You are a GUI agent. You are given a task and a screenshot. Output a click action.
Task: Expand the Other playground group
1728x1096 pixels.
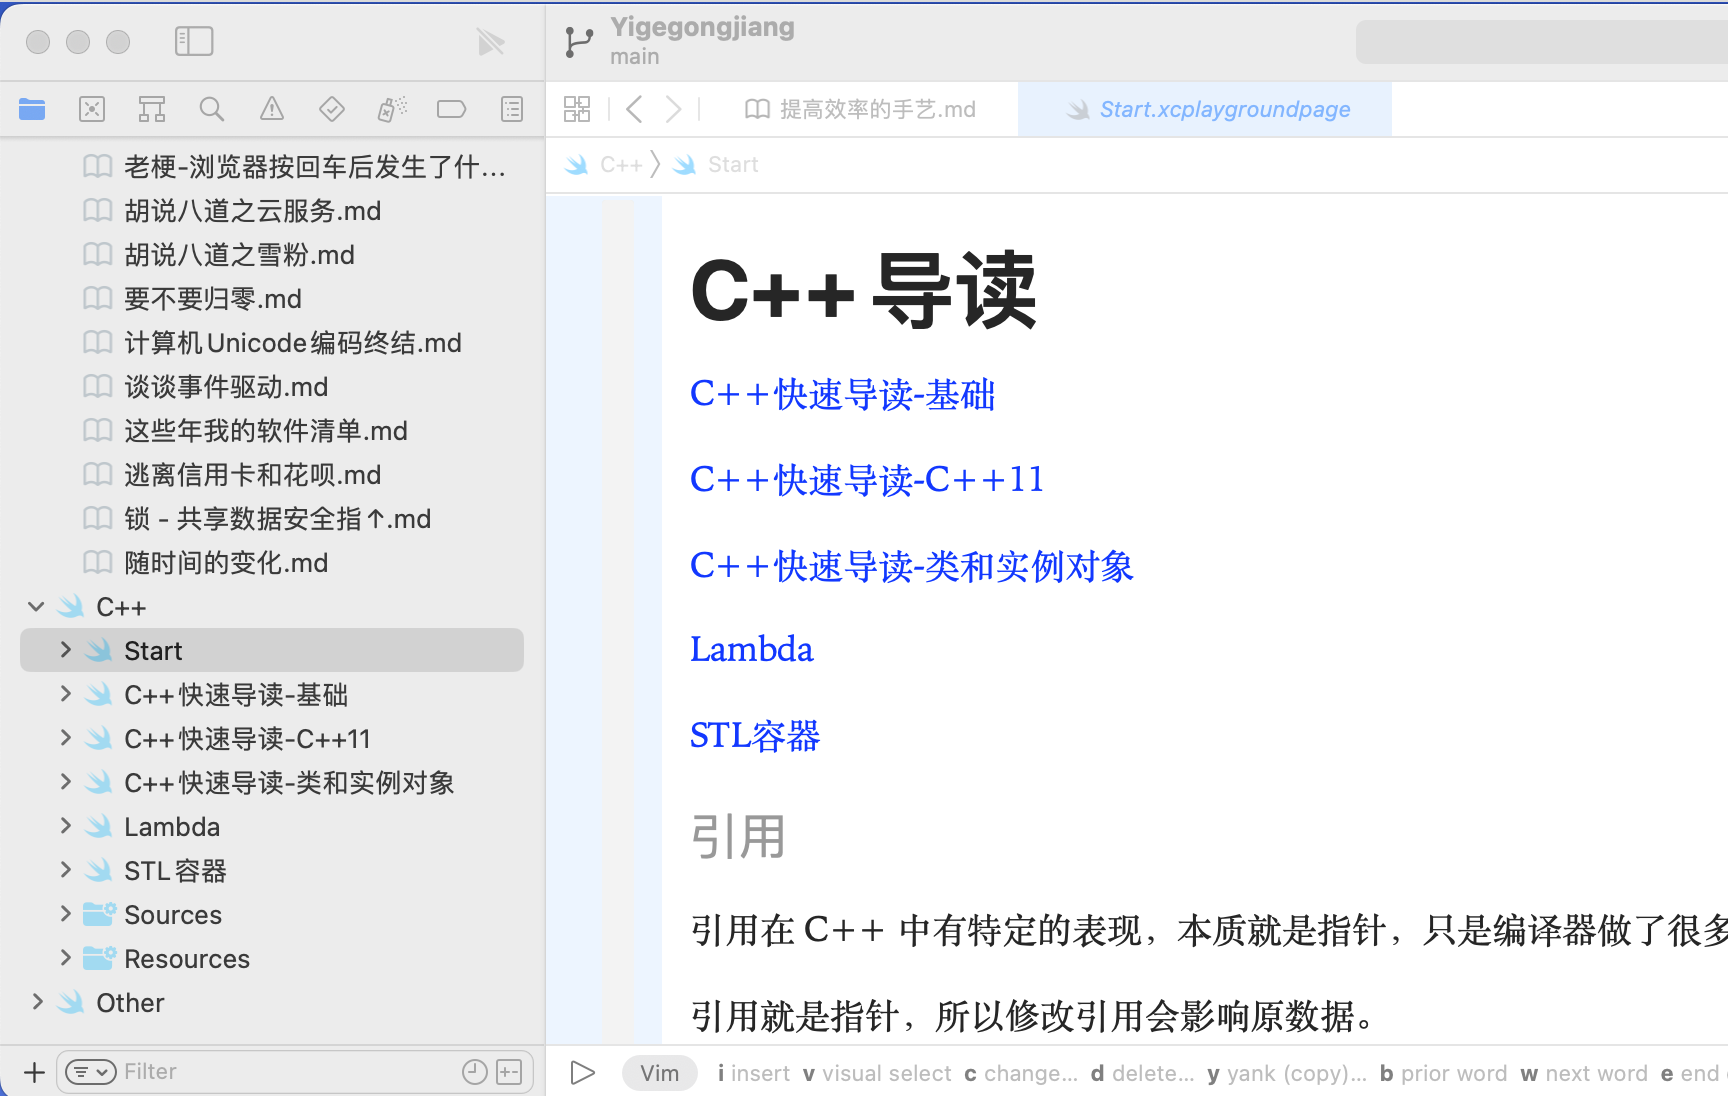point(37,1002)
